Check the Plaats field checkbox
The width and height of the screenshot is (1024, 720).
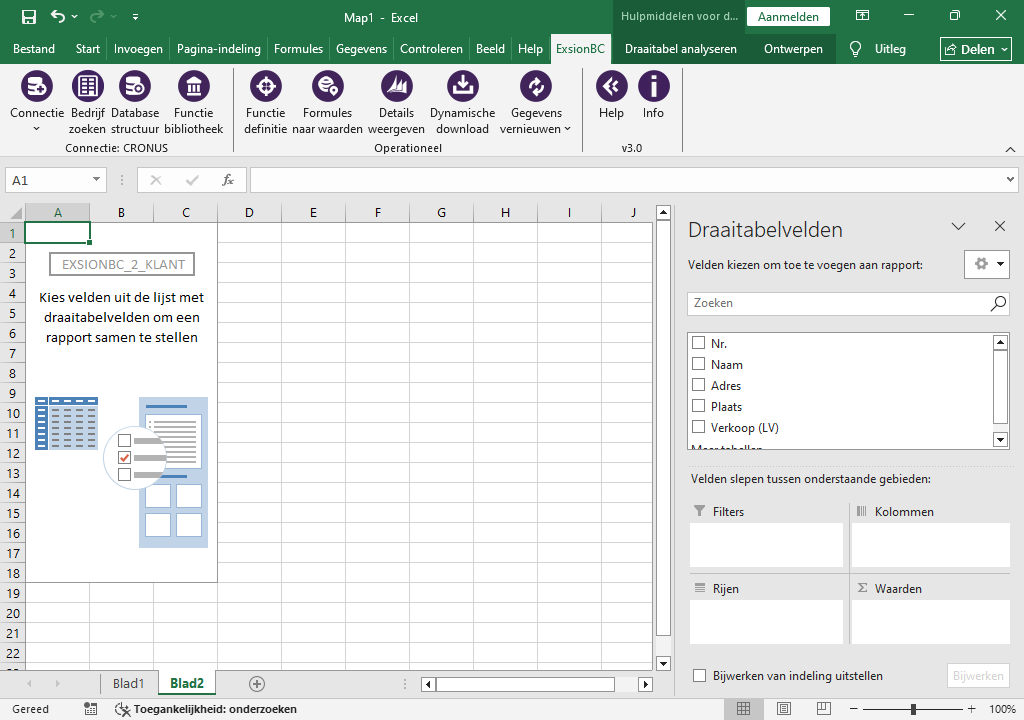click(x=699, y=406)
